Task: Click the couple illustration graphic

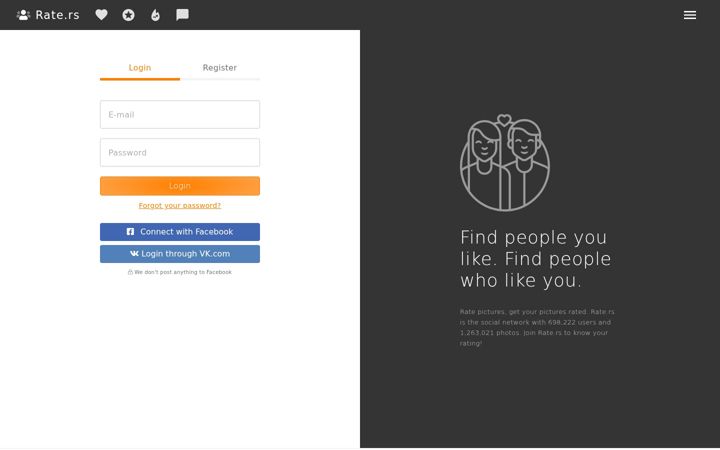Action: tap(505, 163)
